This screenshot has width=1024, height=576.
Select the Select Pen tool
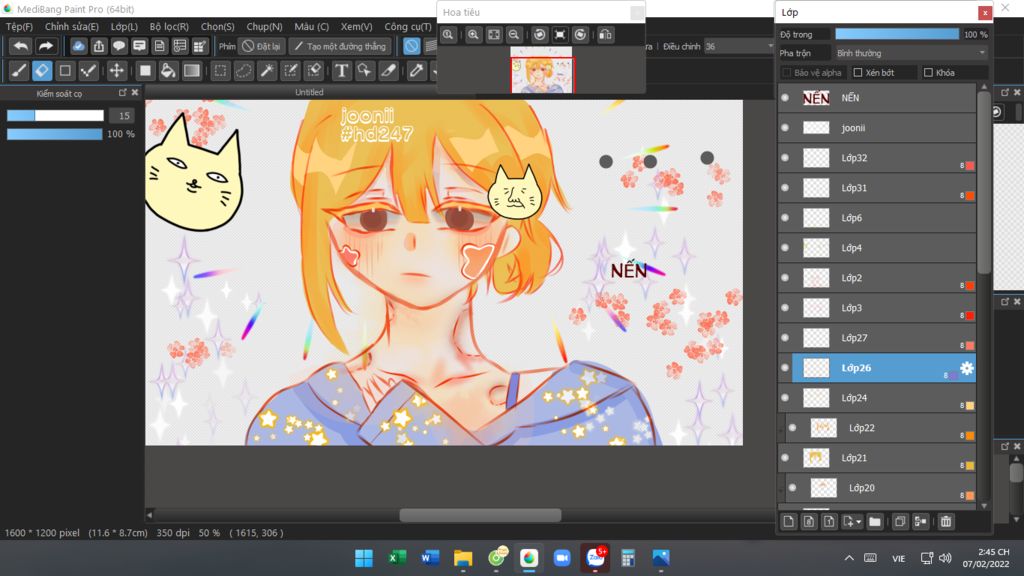291,71
